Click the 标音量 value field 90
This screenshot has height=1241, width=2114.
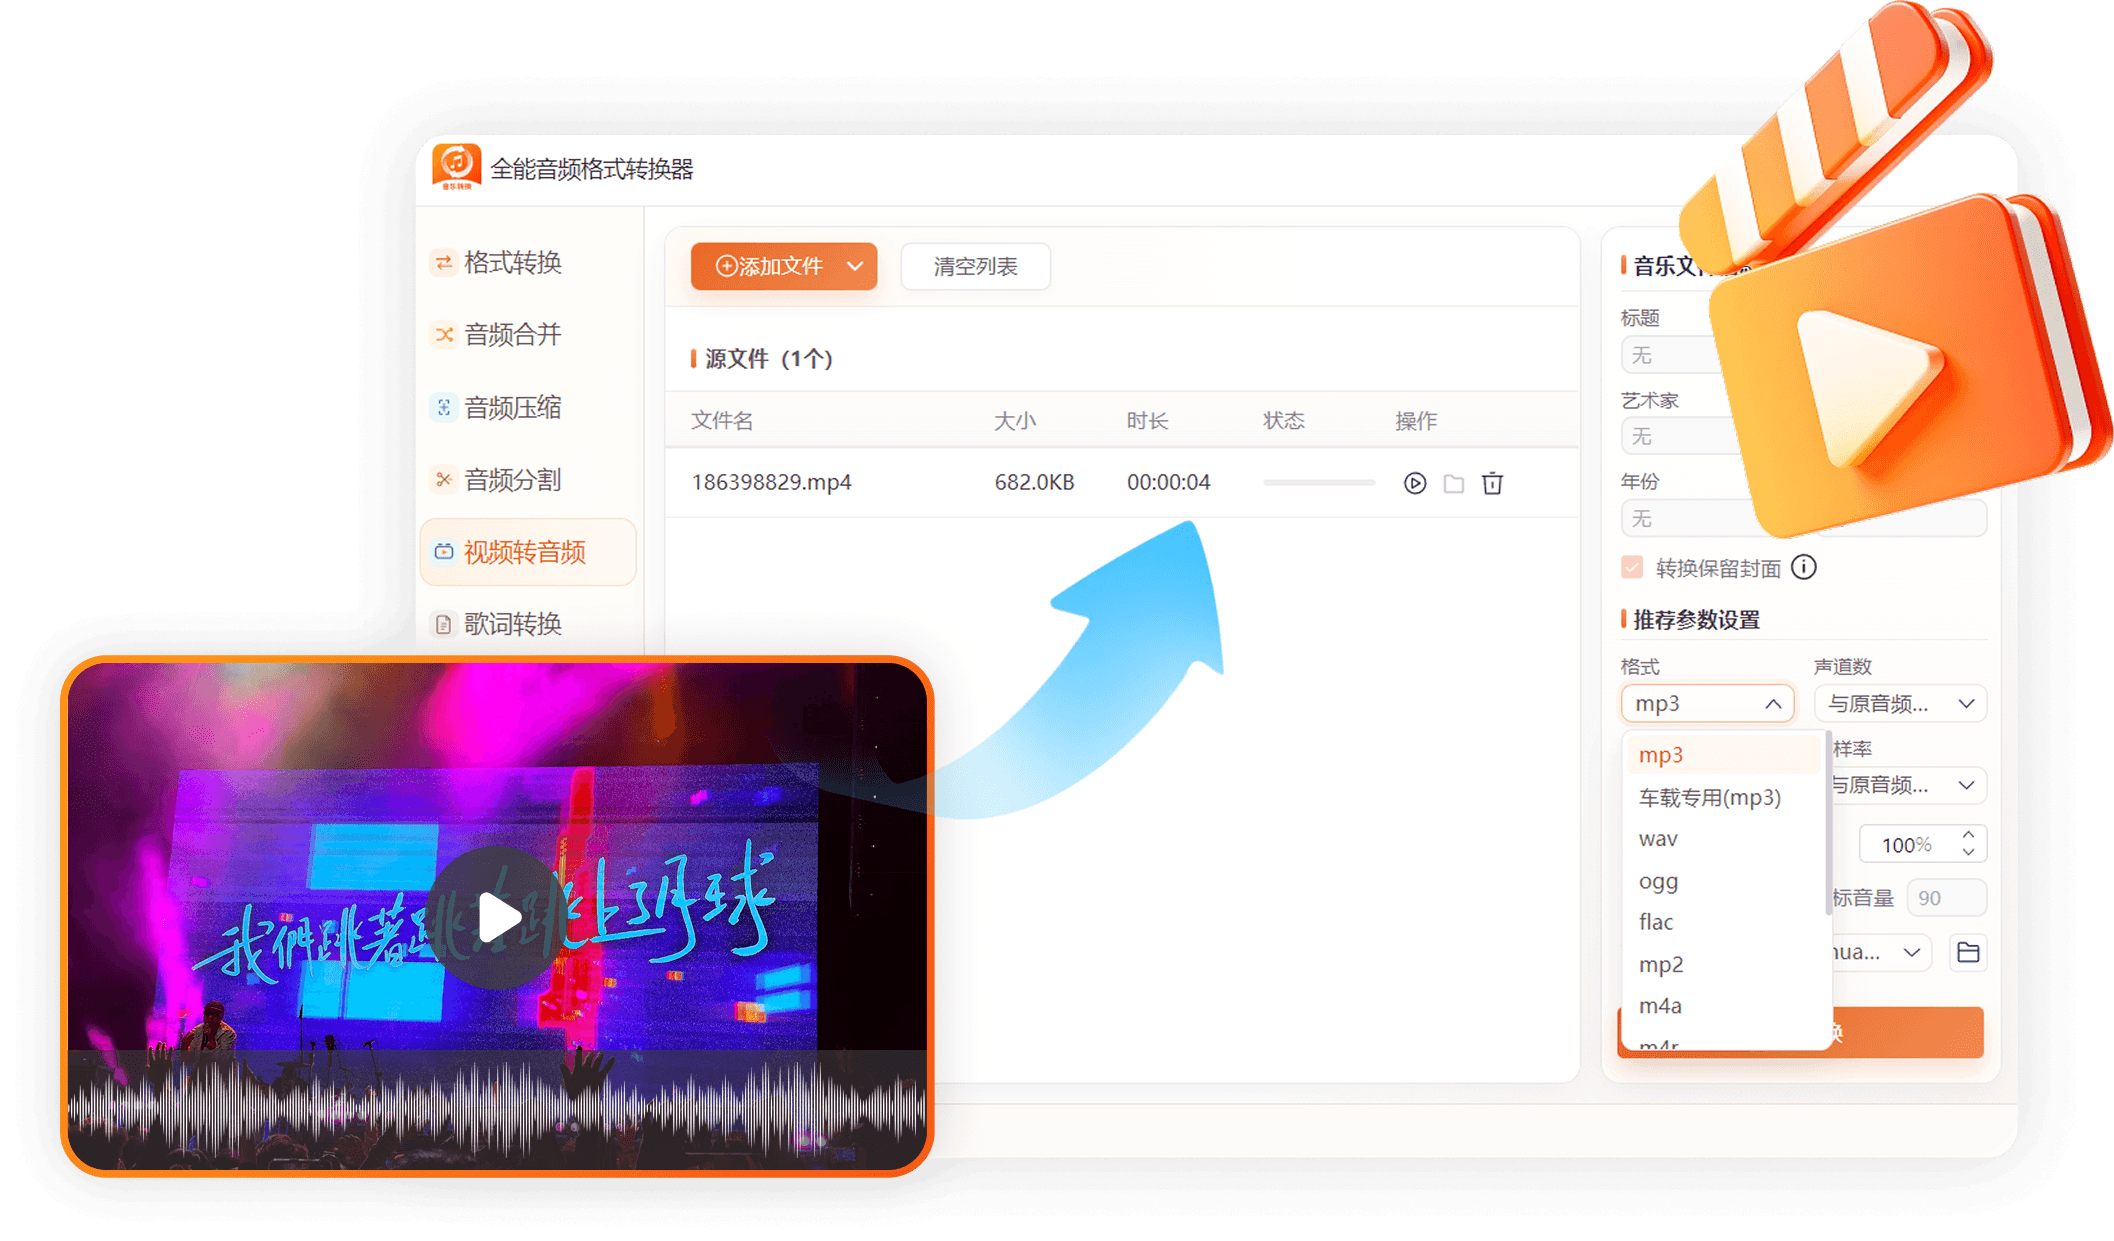(1945, 898)
